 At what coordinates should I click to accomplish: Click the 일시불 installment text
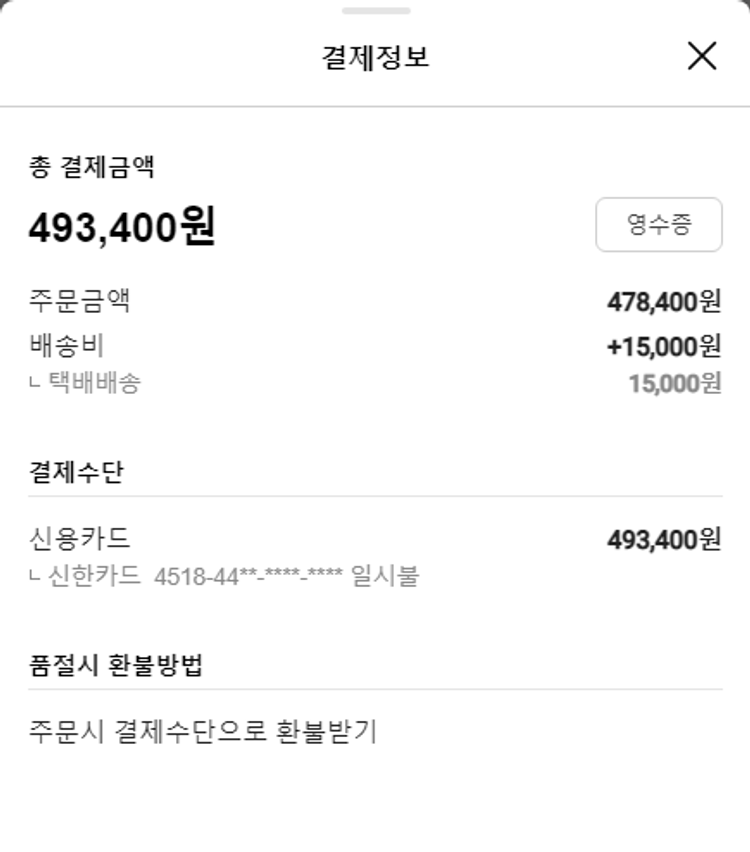tap(385, 577)
